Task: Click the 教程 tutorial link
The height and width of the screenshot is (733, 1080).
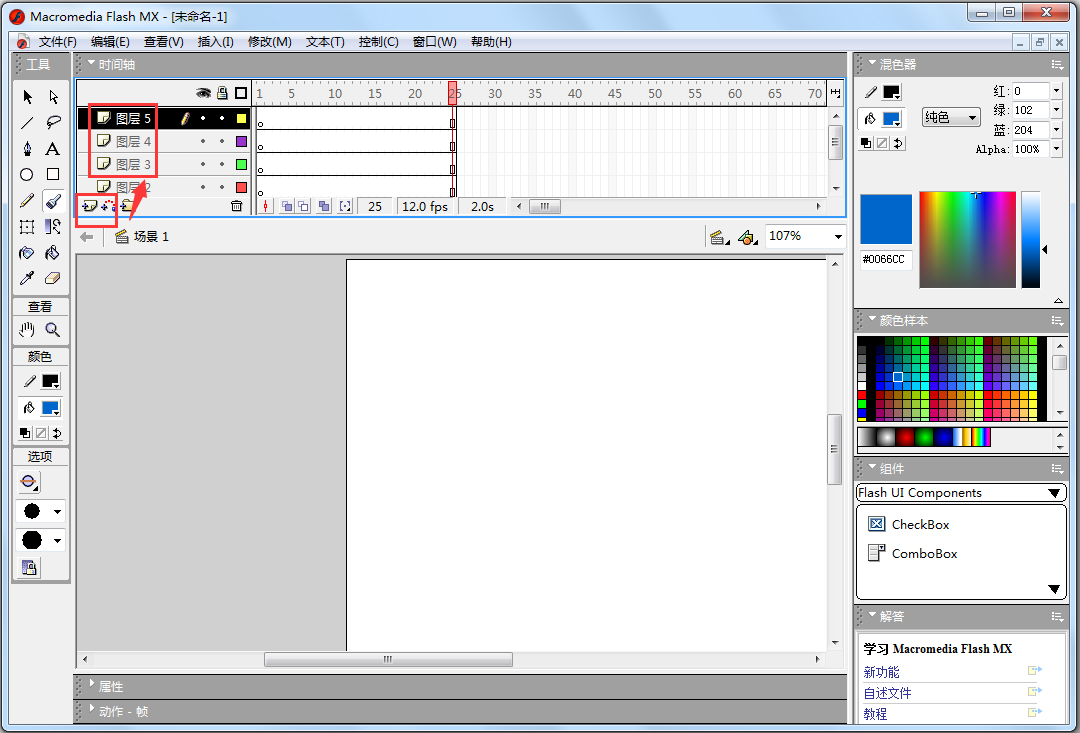Action: (x=875, y=714)
